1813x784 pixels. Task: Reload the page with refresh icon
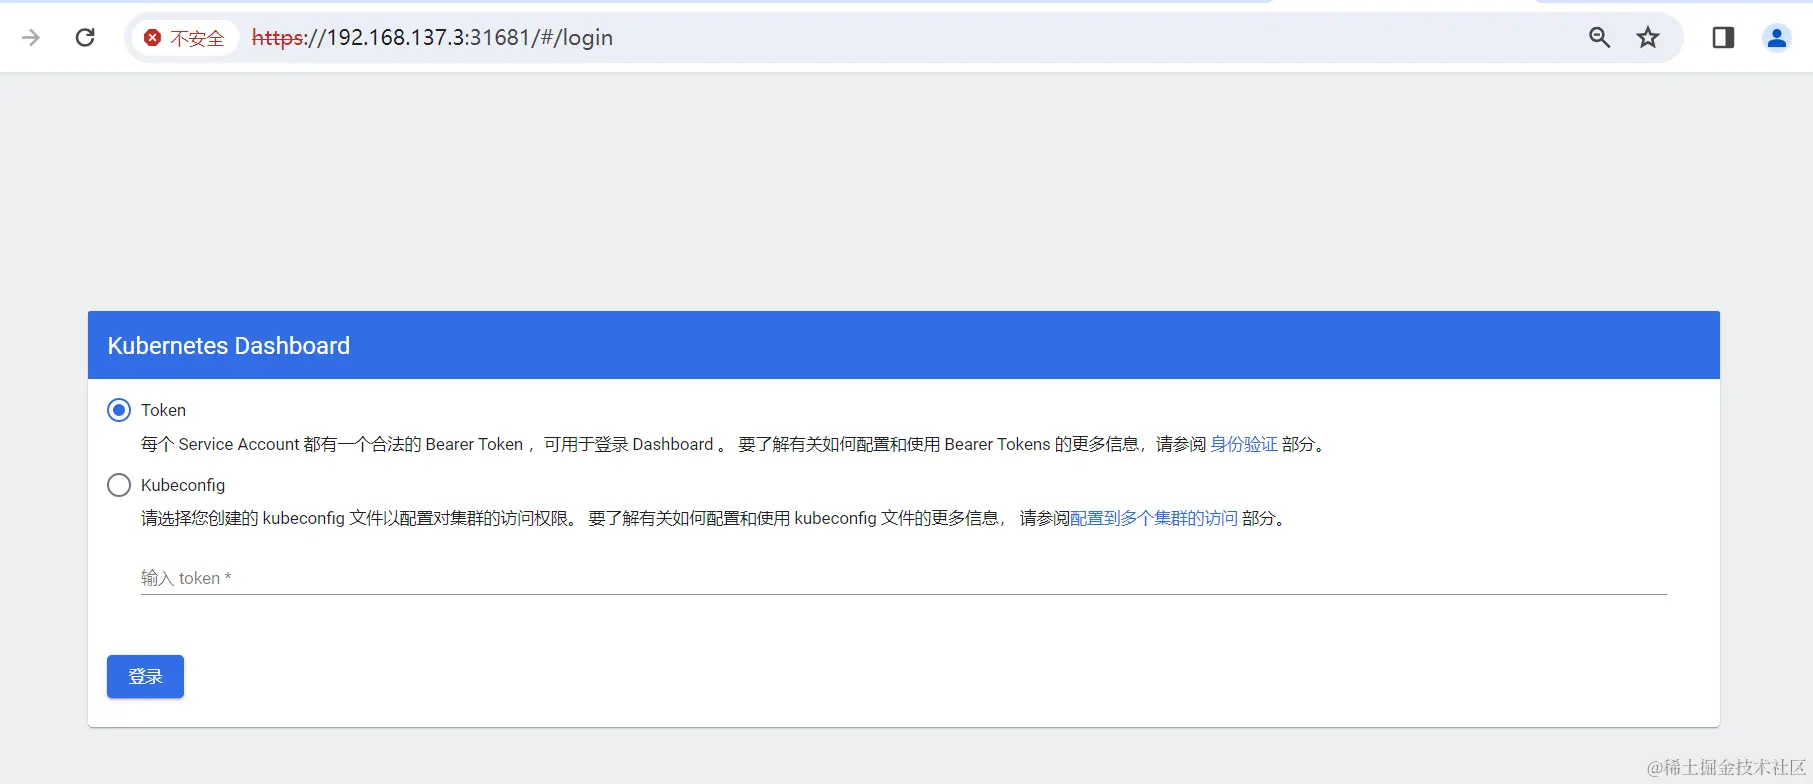85,38
